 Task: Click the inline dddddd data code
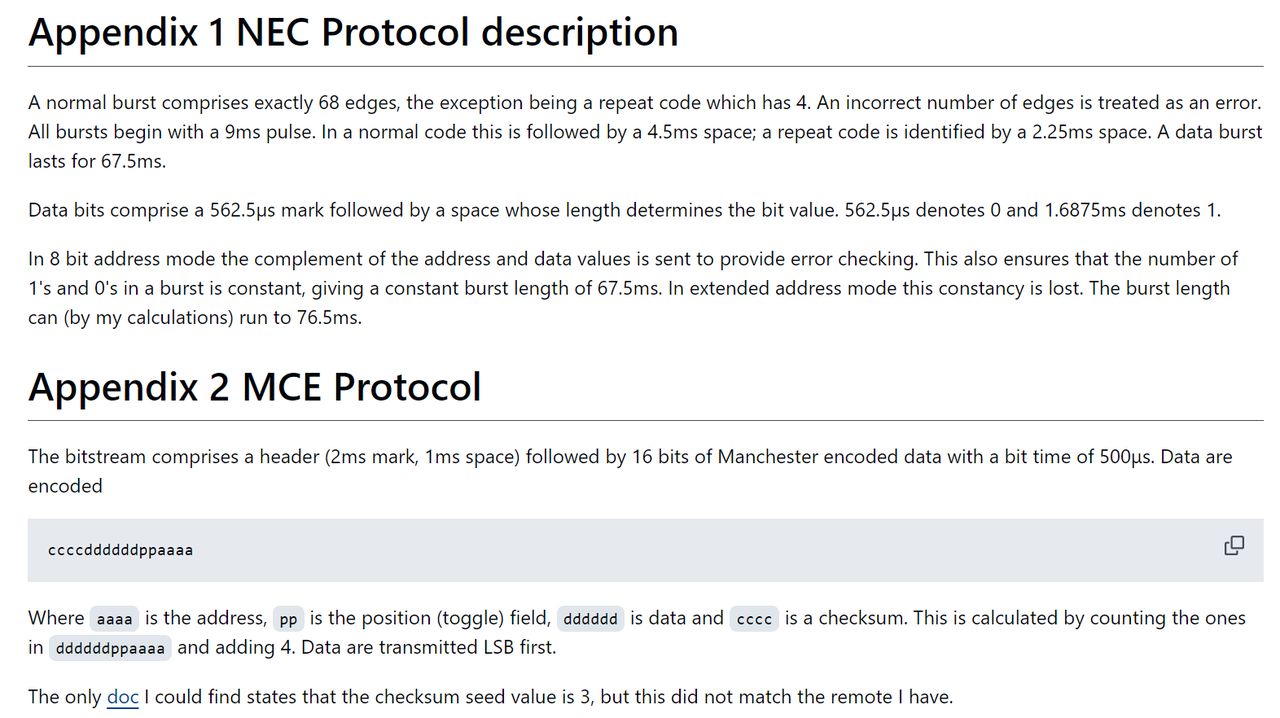point(590,619)
